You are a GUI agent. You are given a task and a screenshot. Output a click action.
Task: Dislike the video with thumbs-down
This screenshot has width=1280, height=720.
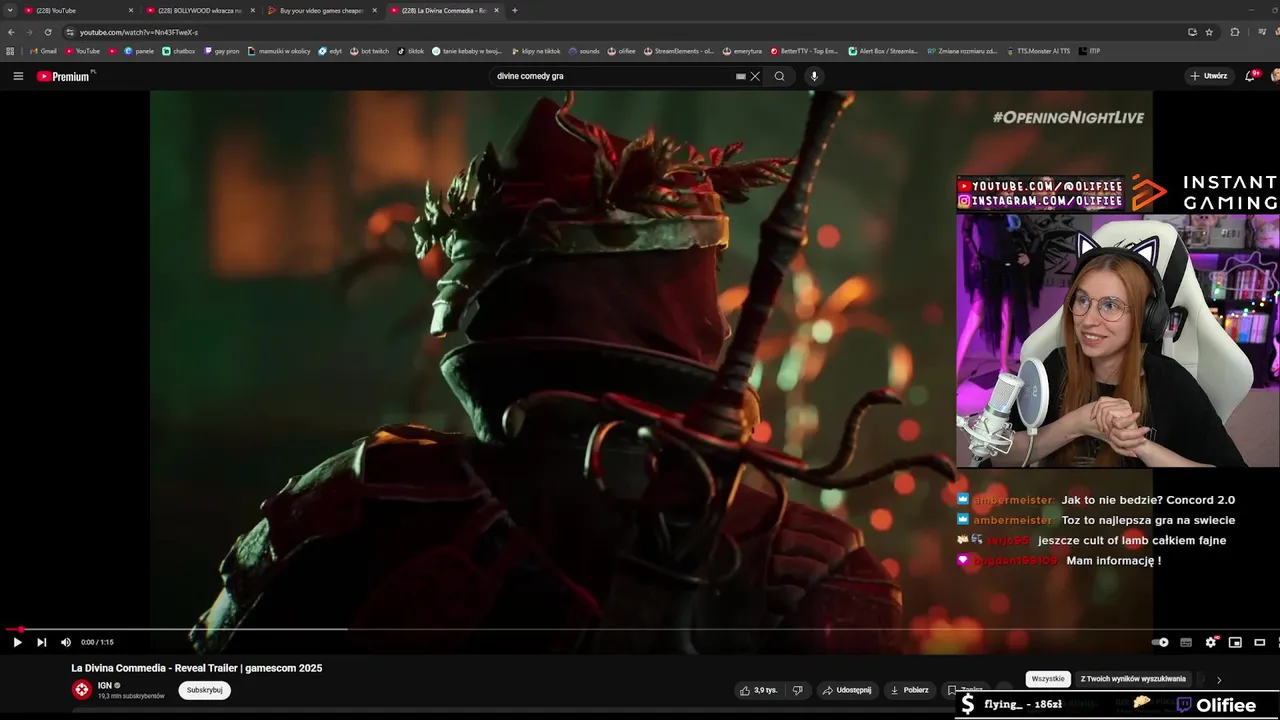(x=797, y=690)
